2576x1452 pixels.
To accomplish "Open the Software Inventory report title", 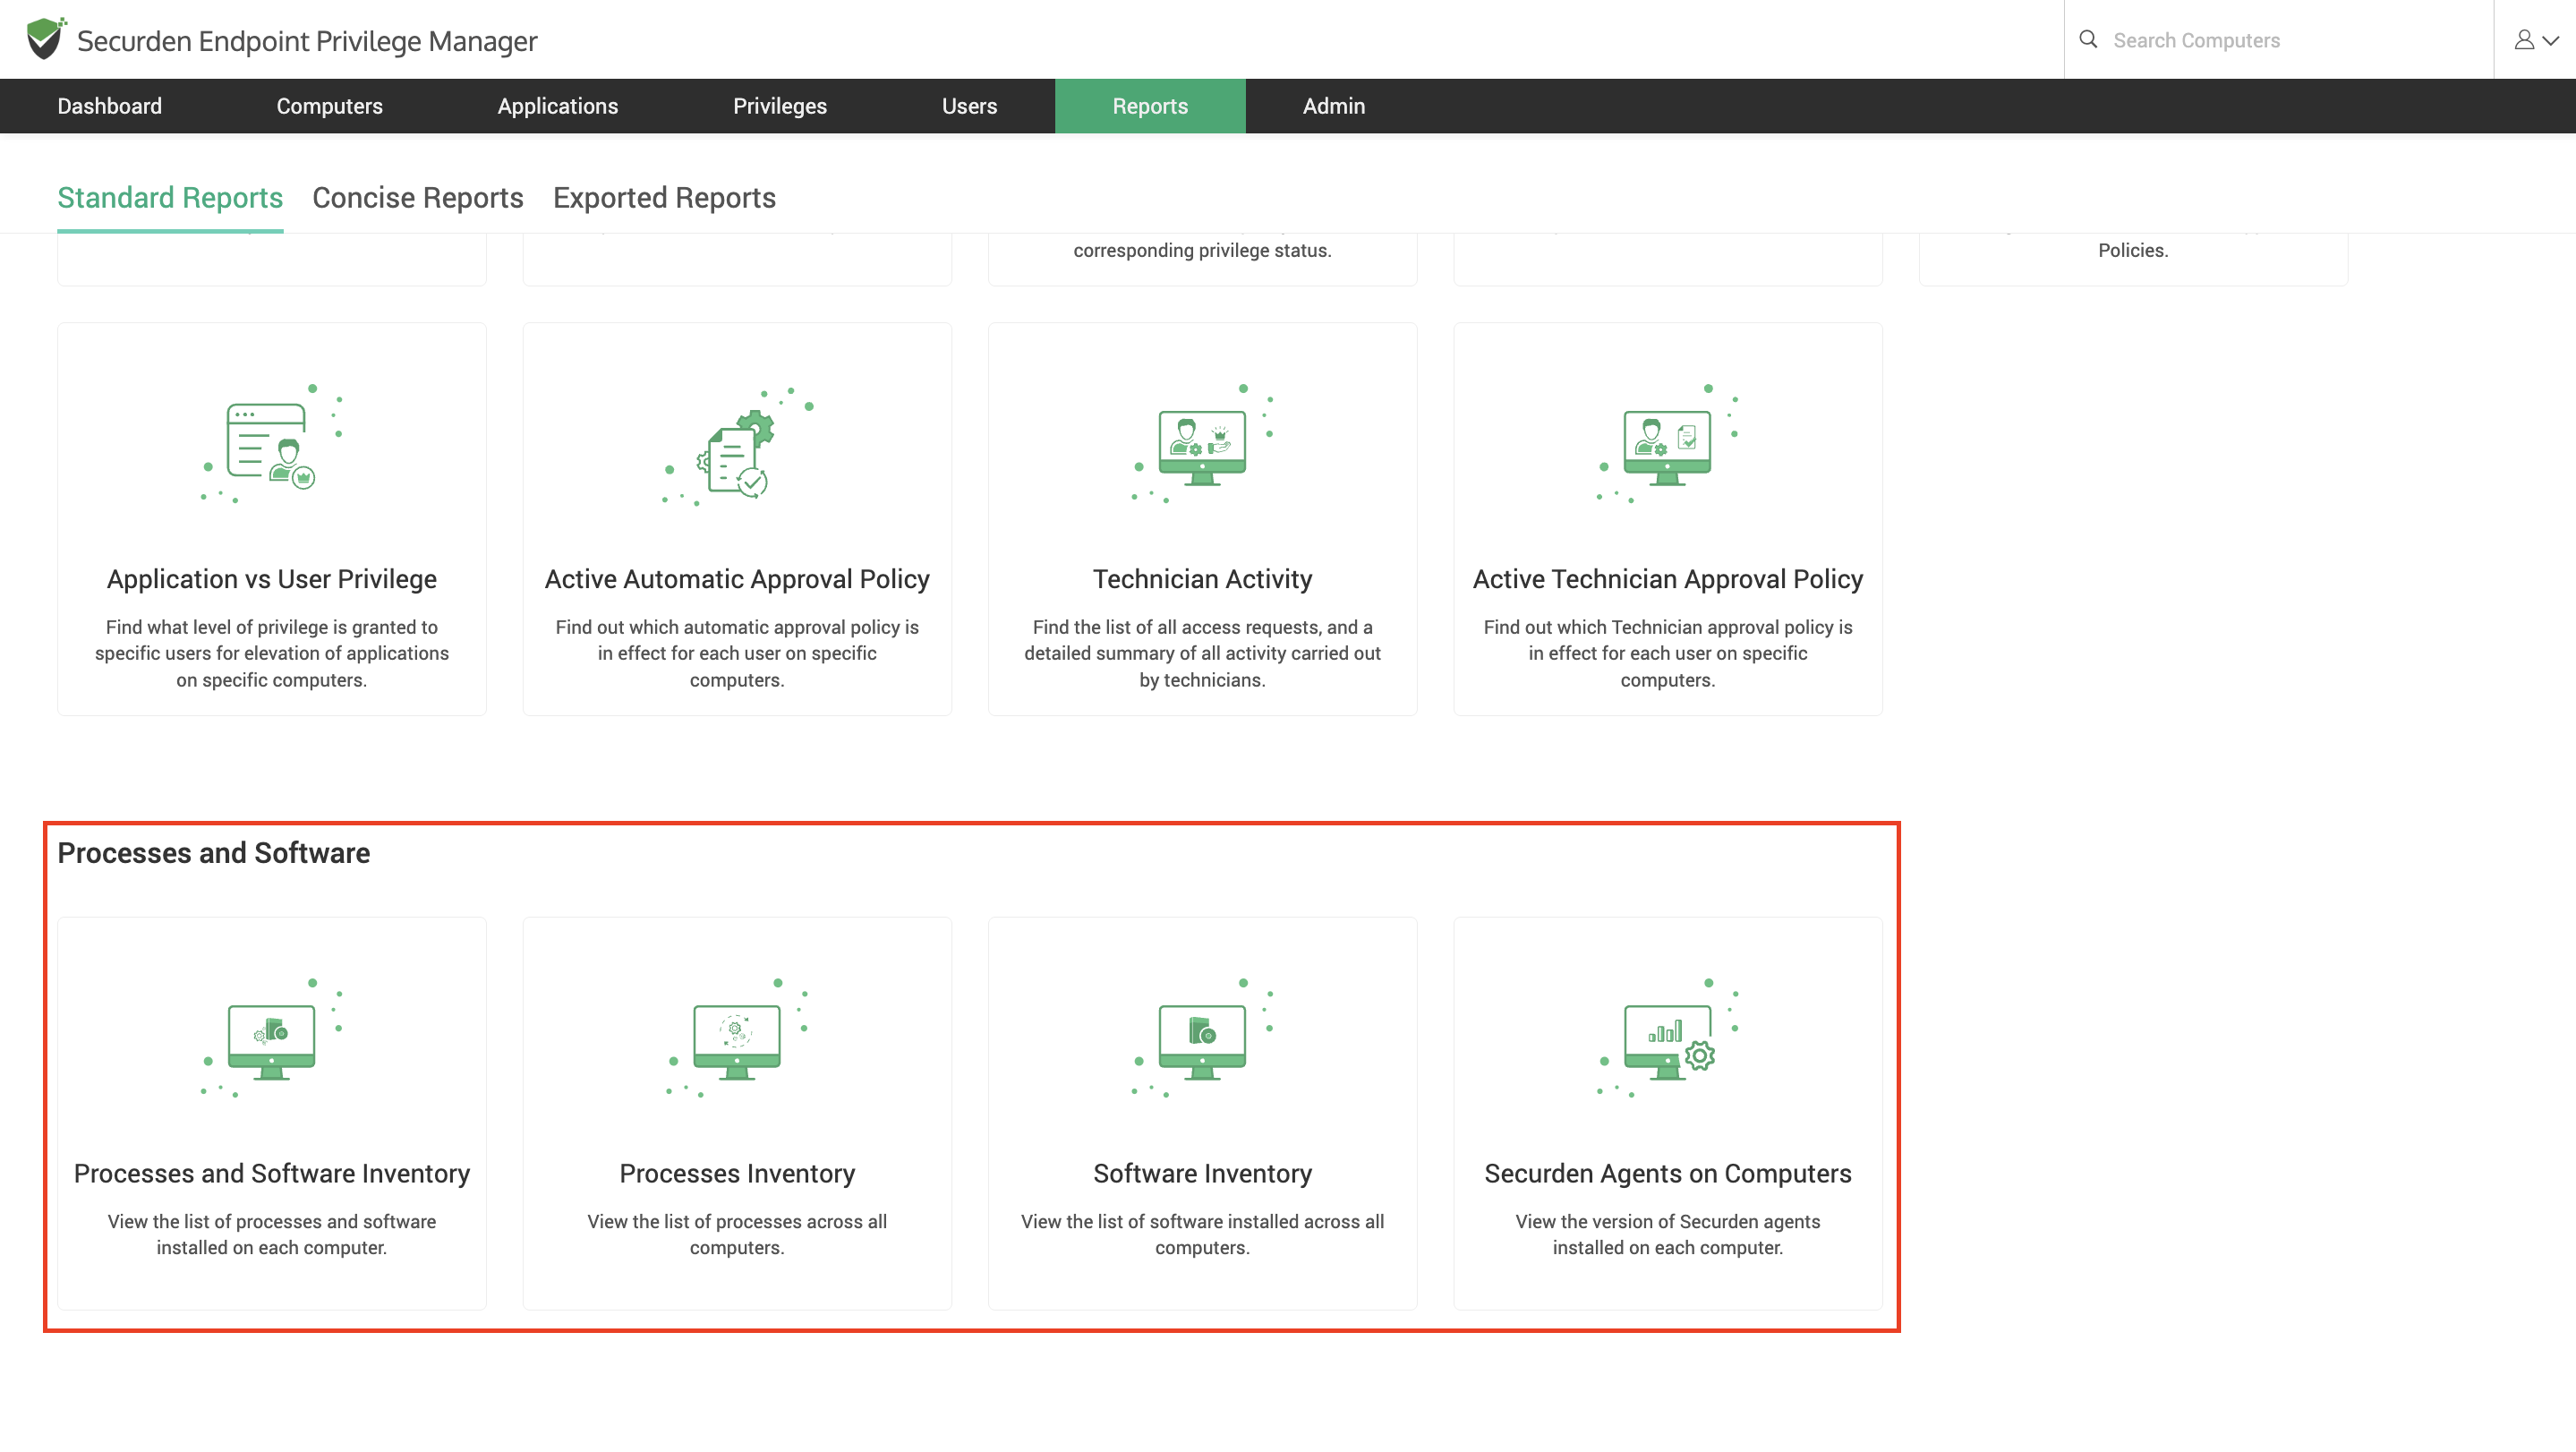I will click(1202, 1173).
